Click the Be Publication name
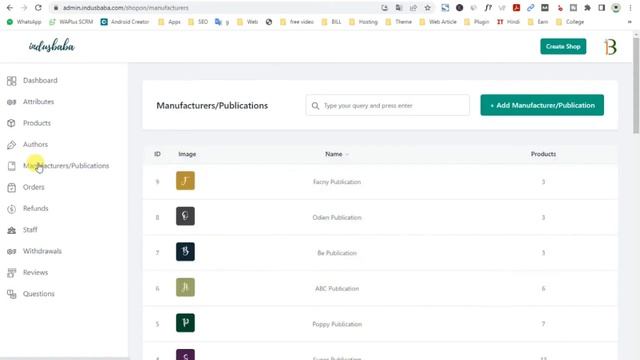The width and height of the screenshot is (640, 360). pyautogui.click(x=337, y=253)
